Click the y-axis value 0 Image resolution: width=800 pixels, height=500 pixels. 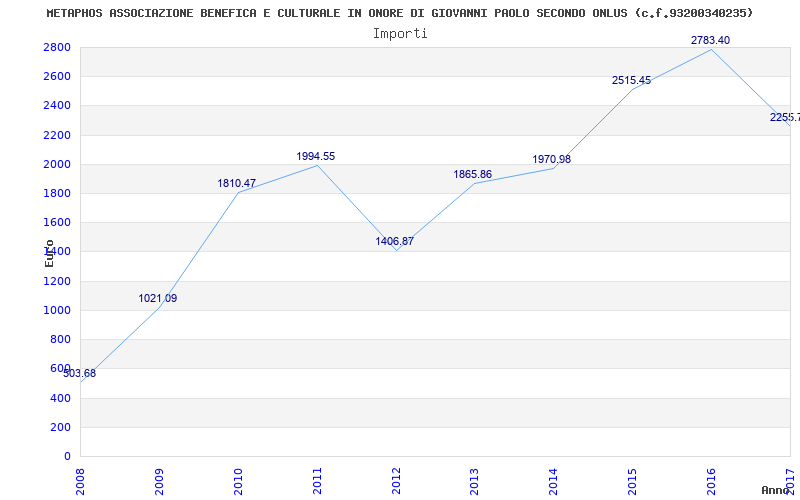coord(67,456)
